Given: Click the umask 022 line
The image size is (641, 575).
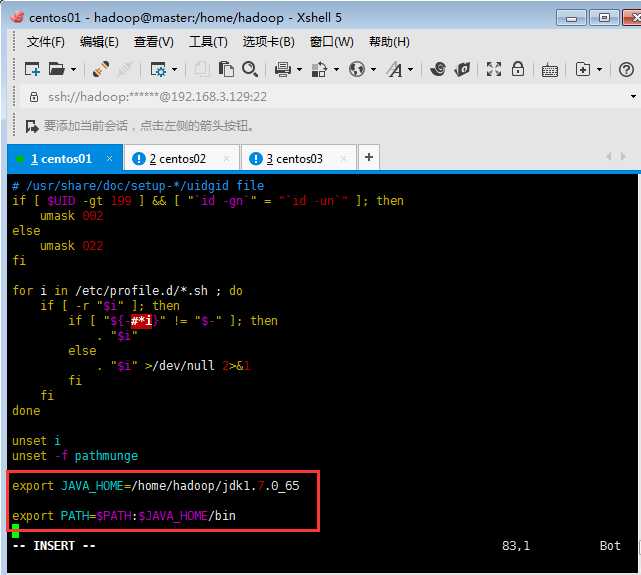Looking at the screenshot, I should (x=72, y=246).
